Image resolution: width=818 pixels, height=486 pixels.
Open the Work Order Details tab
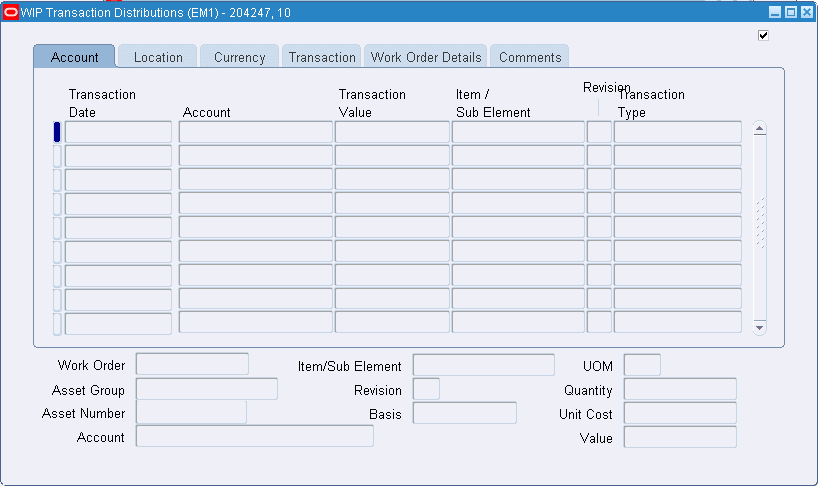(x=426, y=57)
